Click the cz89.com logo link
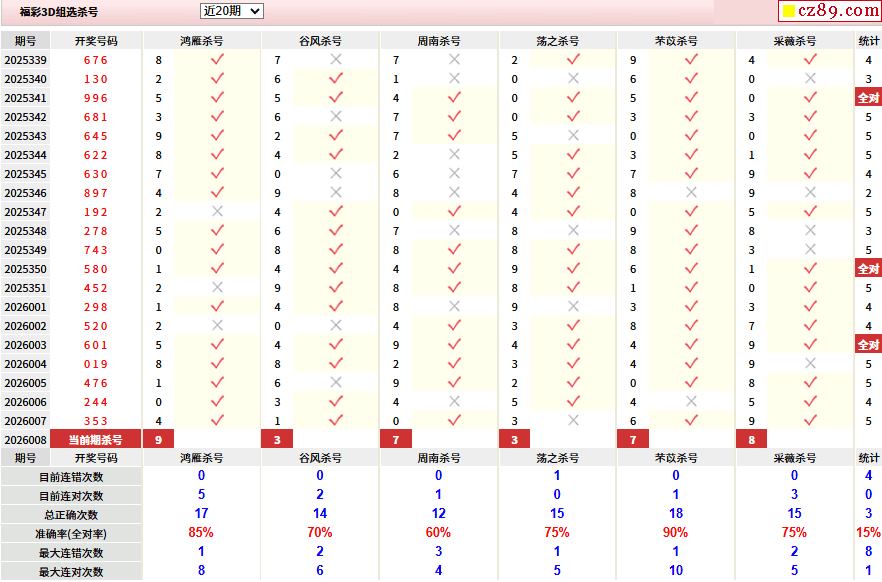882x582 pixels. pos(830,11)
